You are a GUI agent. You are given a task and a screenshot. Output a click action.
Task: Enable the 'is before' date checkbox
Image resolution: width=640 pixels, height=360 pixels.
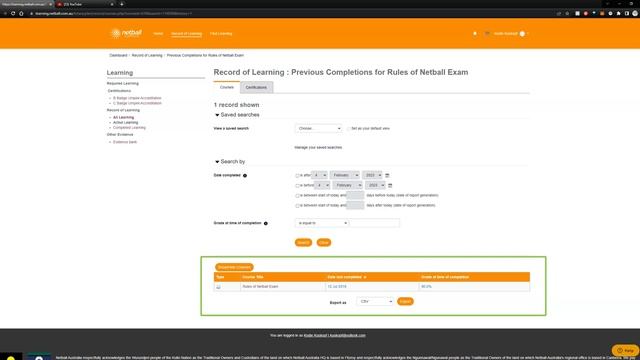[297, 186]
